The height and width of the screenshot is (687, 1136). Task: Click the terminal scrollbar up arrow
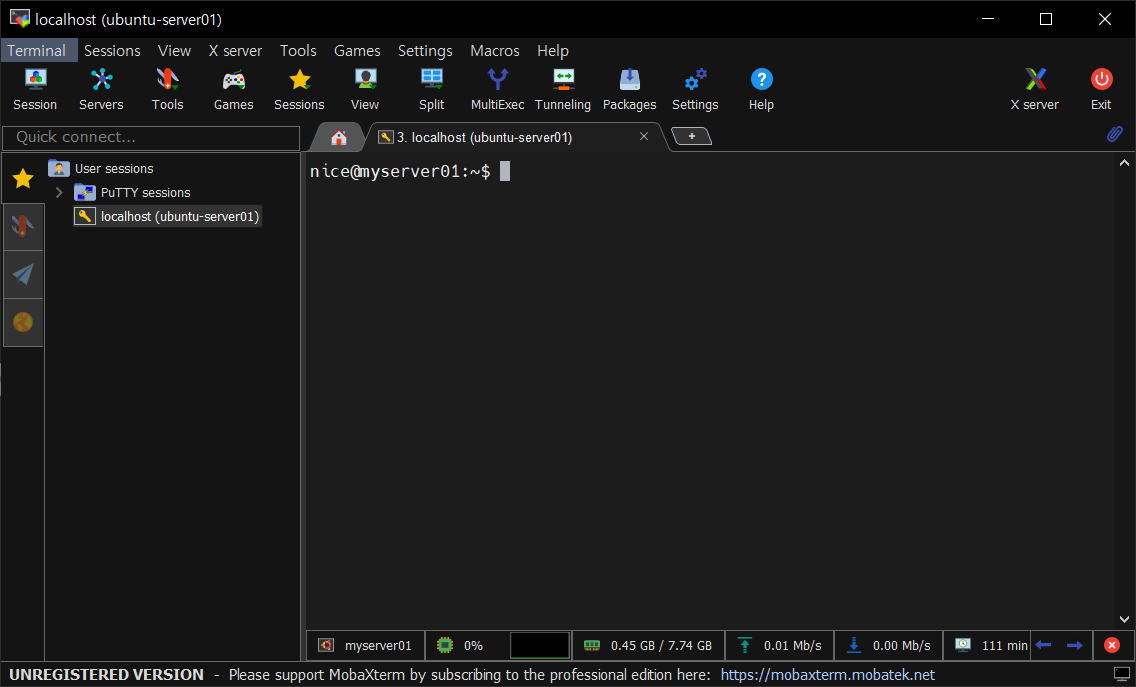(1124, 163)
